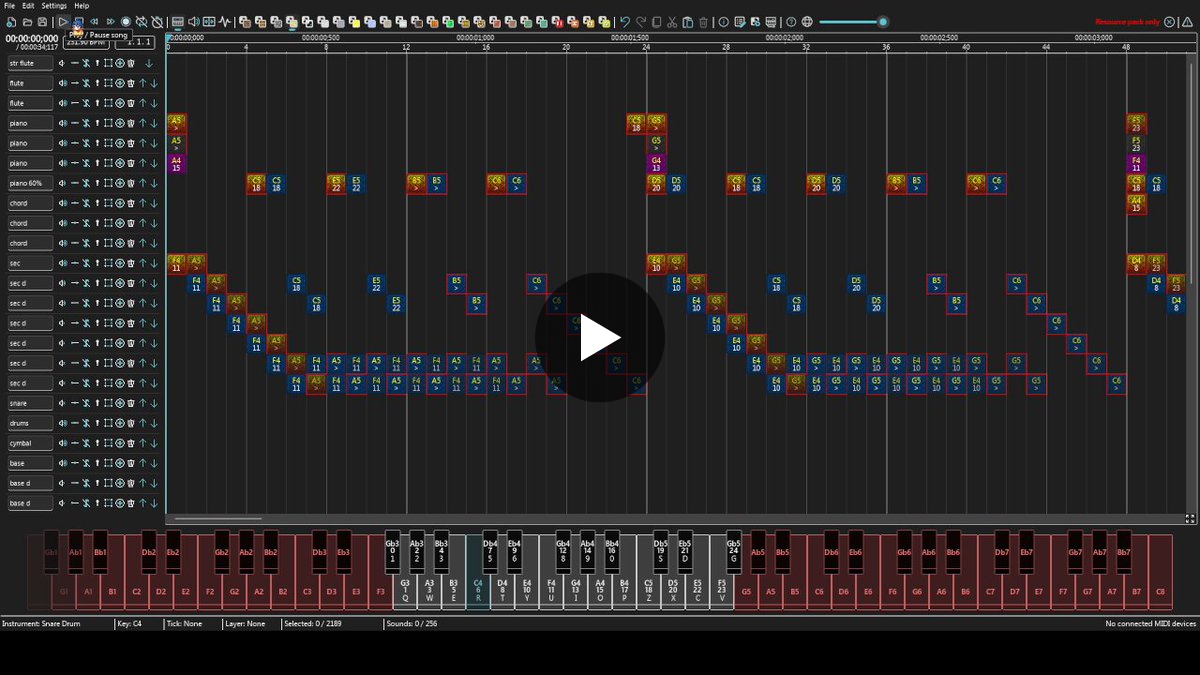This screenshot has height=675, width=1200.
Task: Toggle solo for the piano 60% layer
Action: click(x=97, y=183)
